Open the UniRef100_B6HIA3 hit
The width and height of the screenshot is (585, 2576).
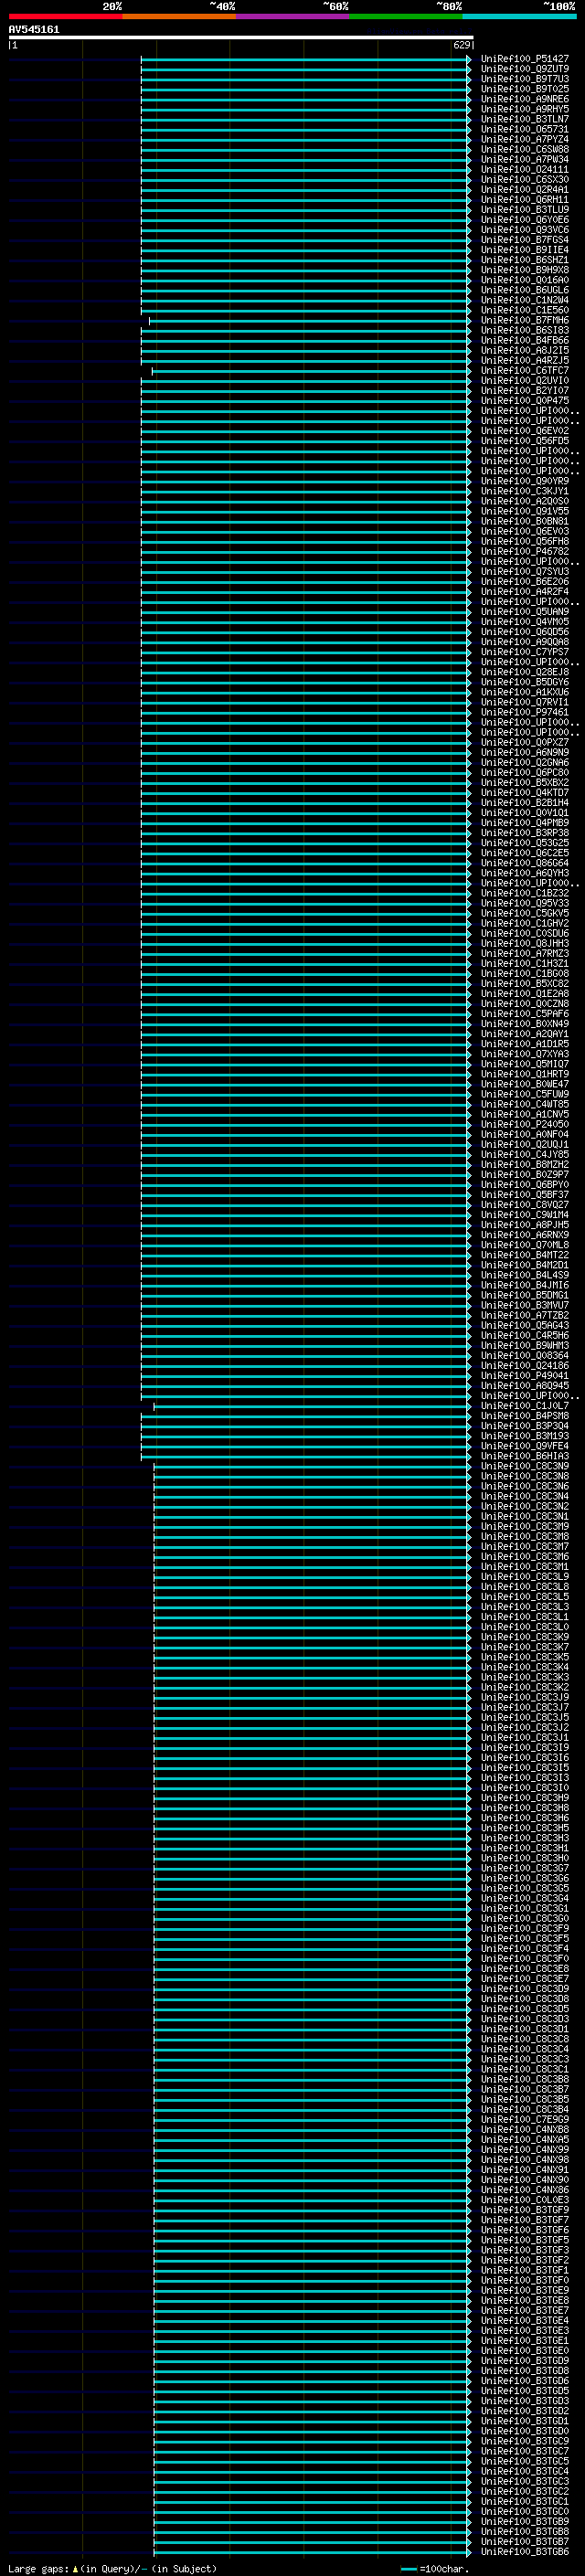[x=525, y=1455]
